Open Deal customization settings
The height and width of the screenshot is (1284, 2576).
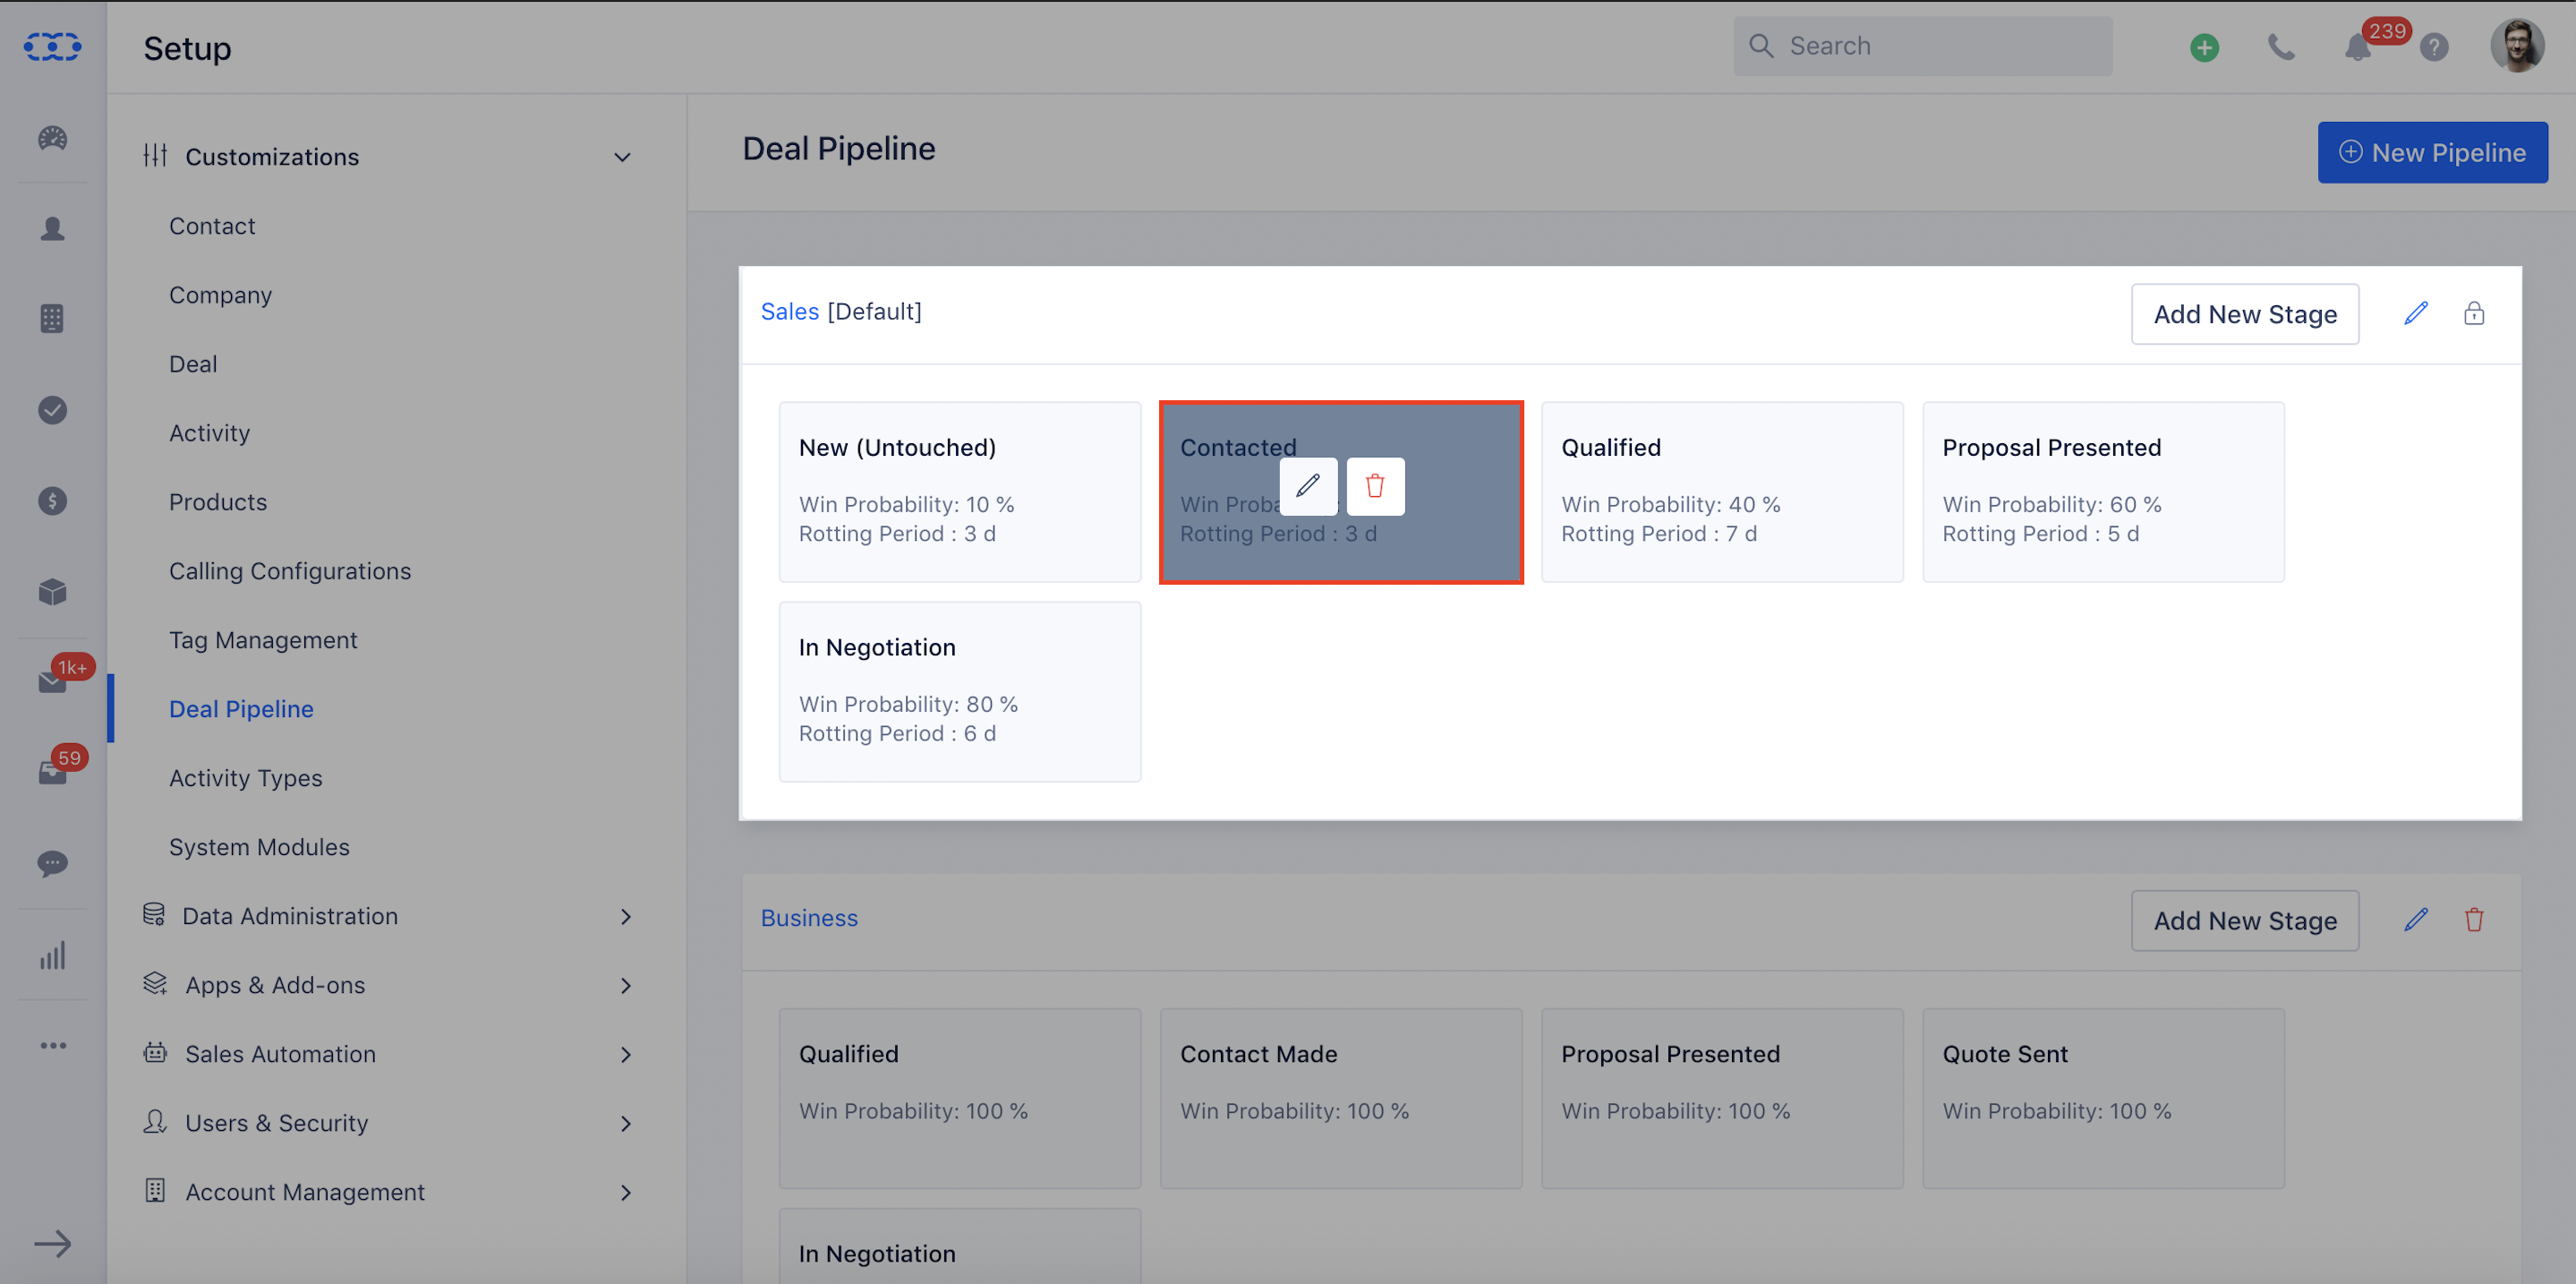click(x=193, y=364)
